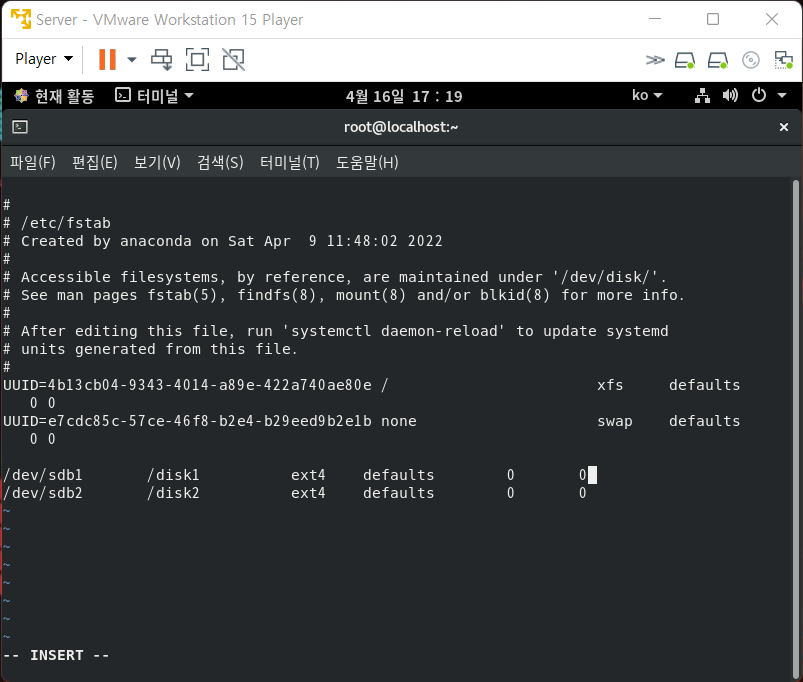The image size is (803, 682).
Task: Open the 도움말(H) menu
Action: coord(367,163)
